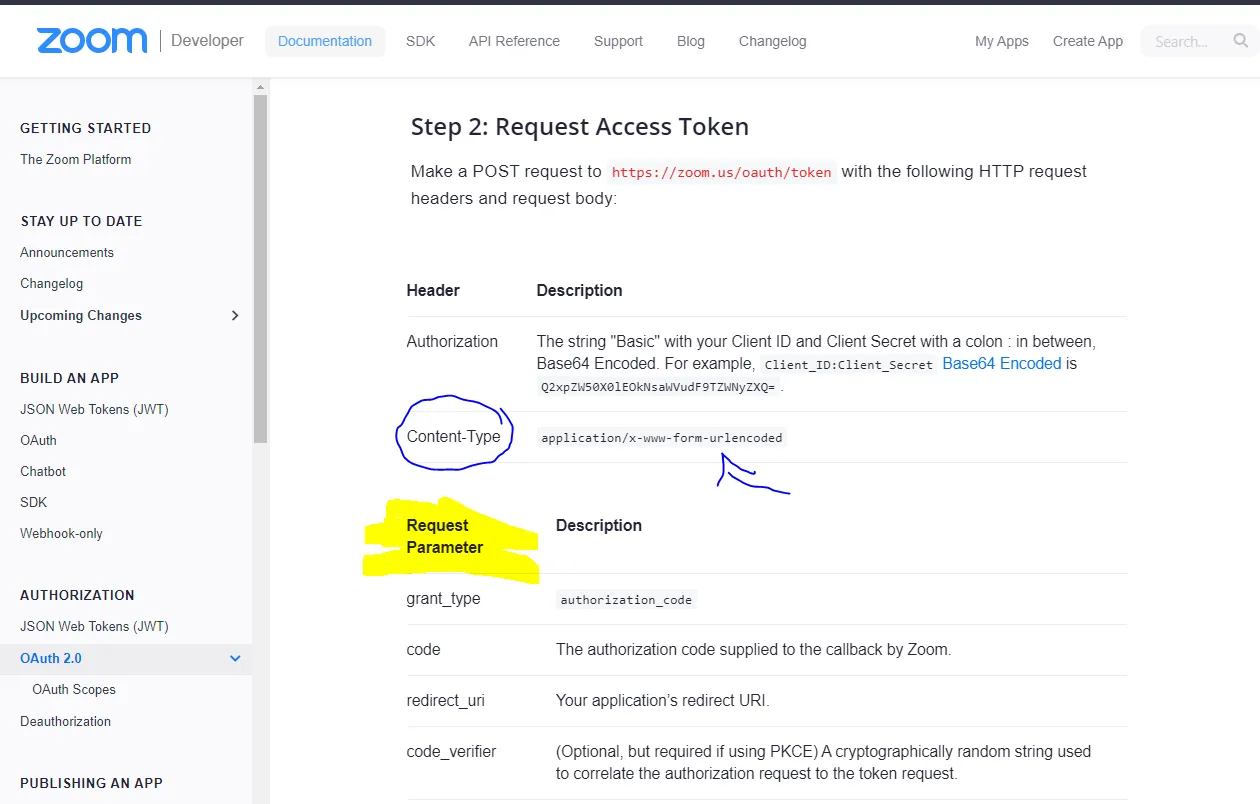Click the sidebar vertical scrollbar
The width and height of the screenshot is (1260, 804).
(261, 270)
